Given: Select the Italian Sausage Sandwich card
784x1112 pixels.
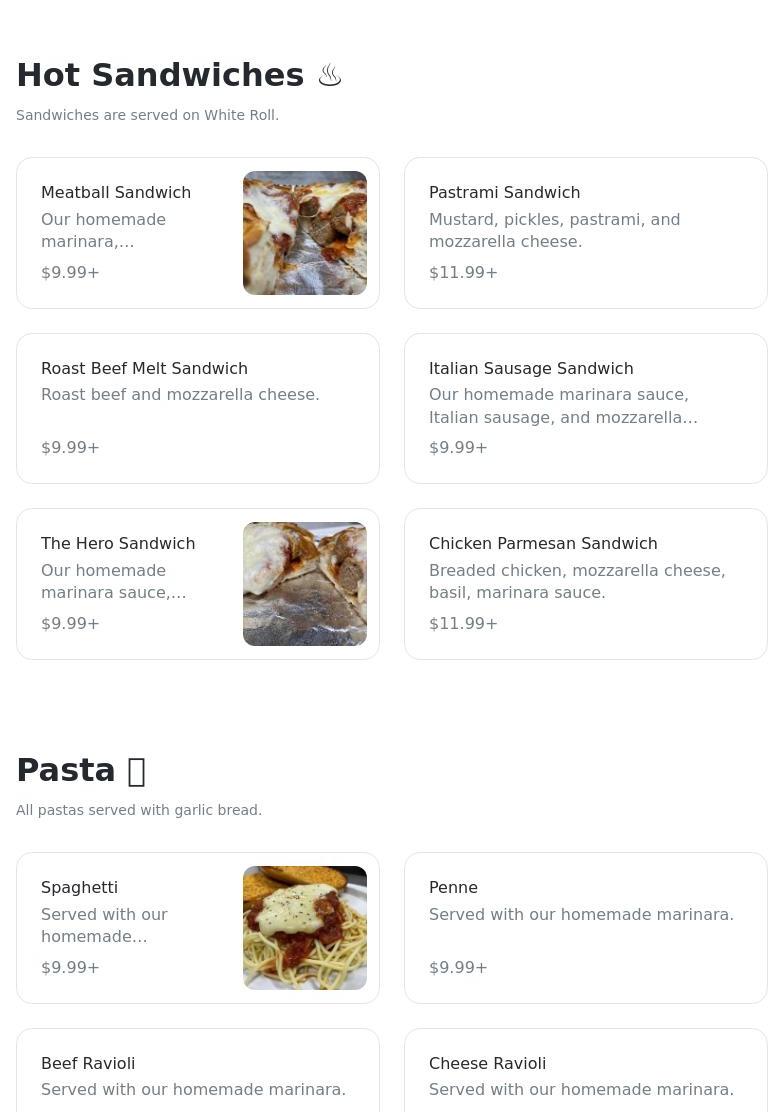Looking at the screenshot, I should tap(585, 408).
